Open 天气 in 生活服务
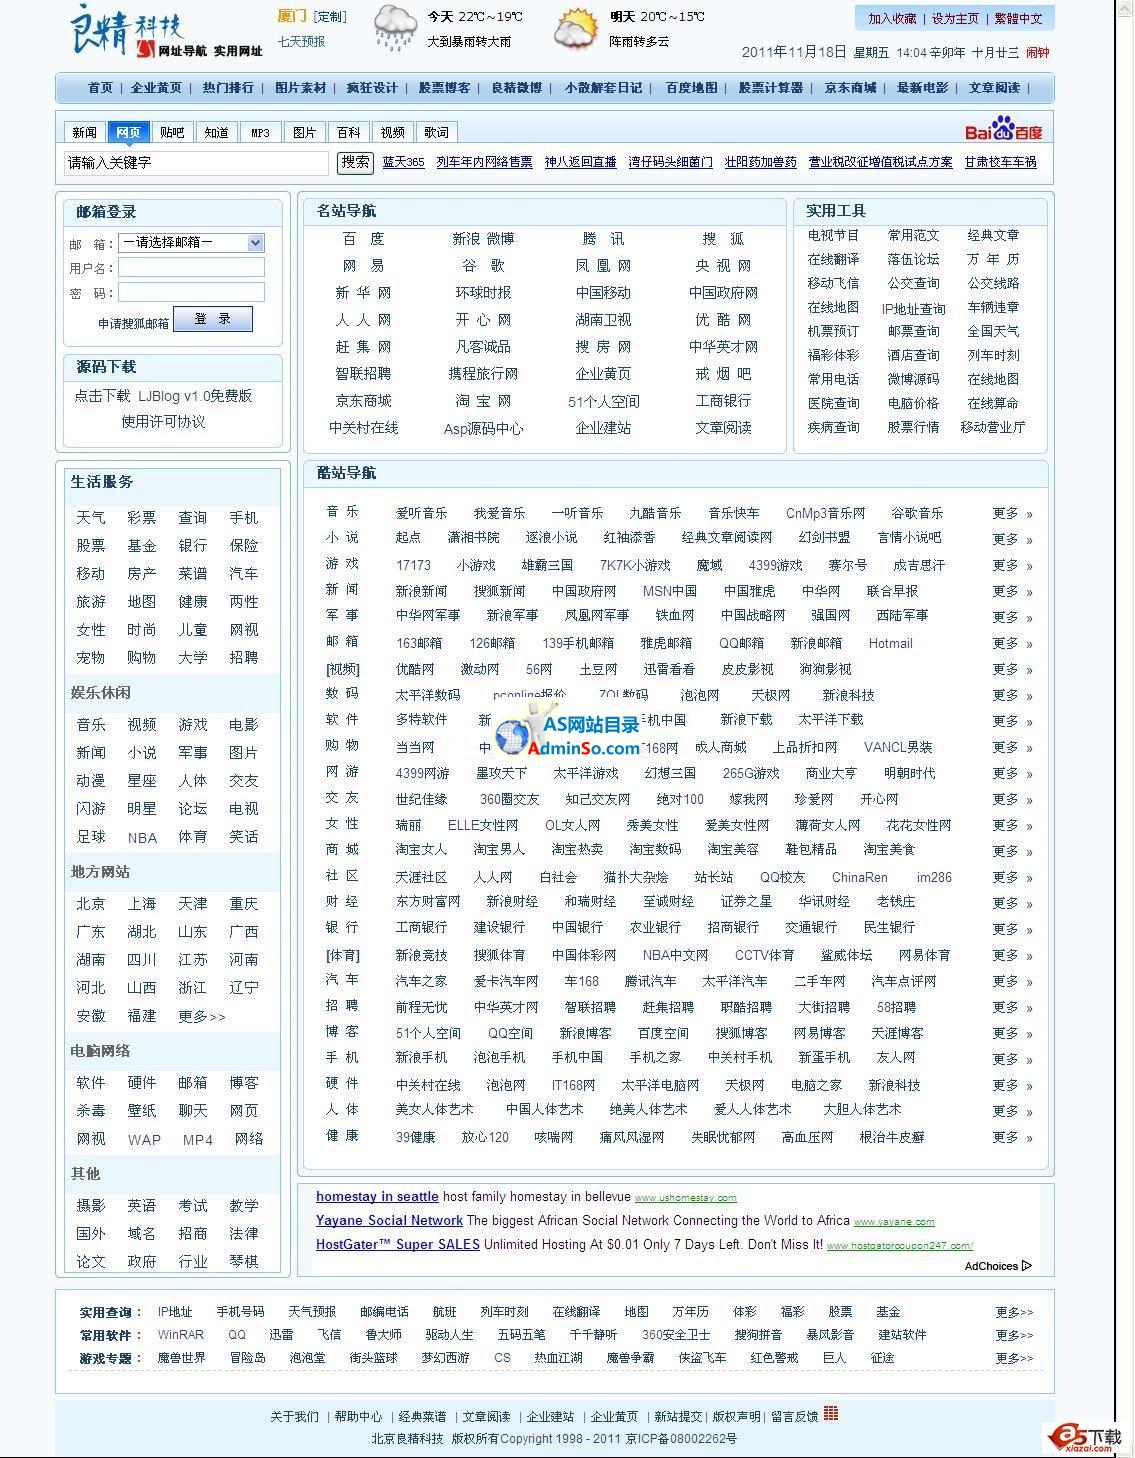Image resolution: width=1135 pixels, height=1458 pixels. click(x=91, y=518)
